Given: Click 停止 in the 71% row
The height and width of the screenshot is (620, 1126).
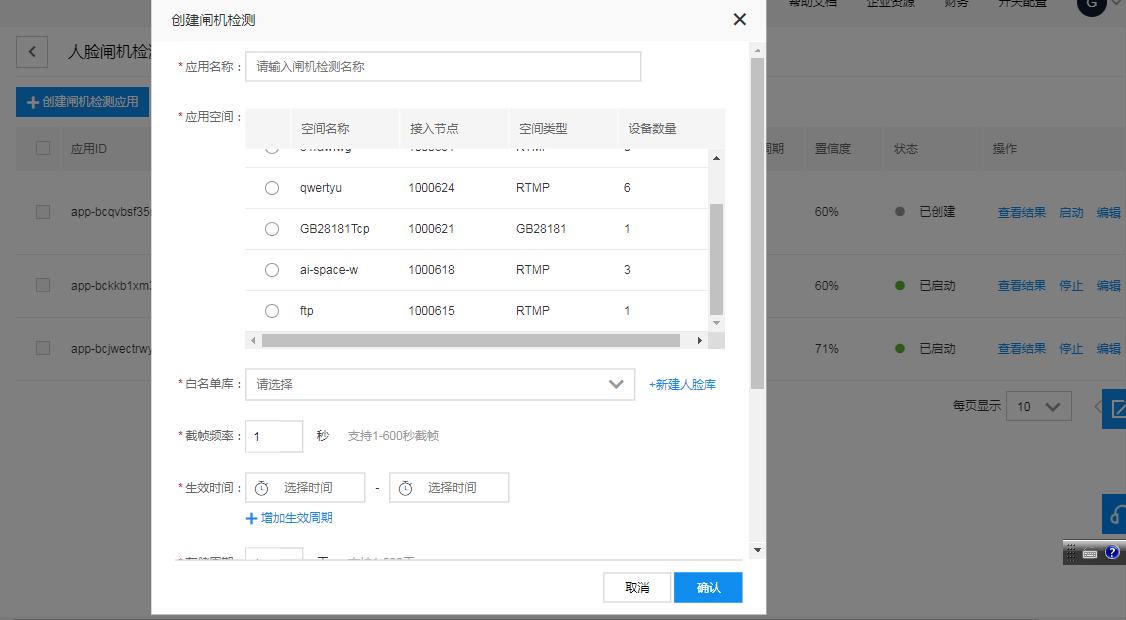Looking at the screenshot, I should coord(1071,348).
